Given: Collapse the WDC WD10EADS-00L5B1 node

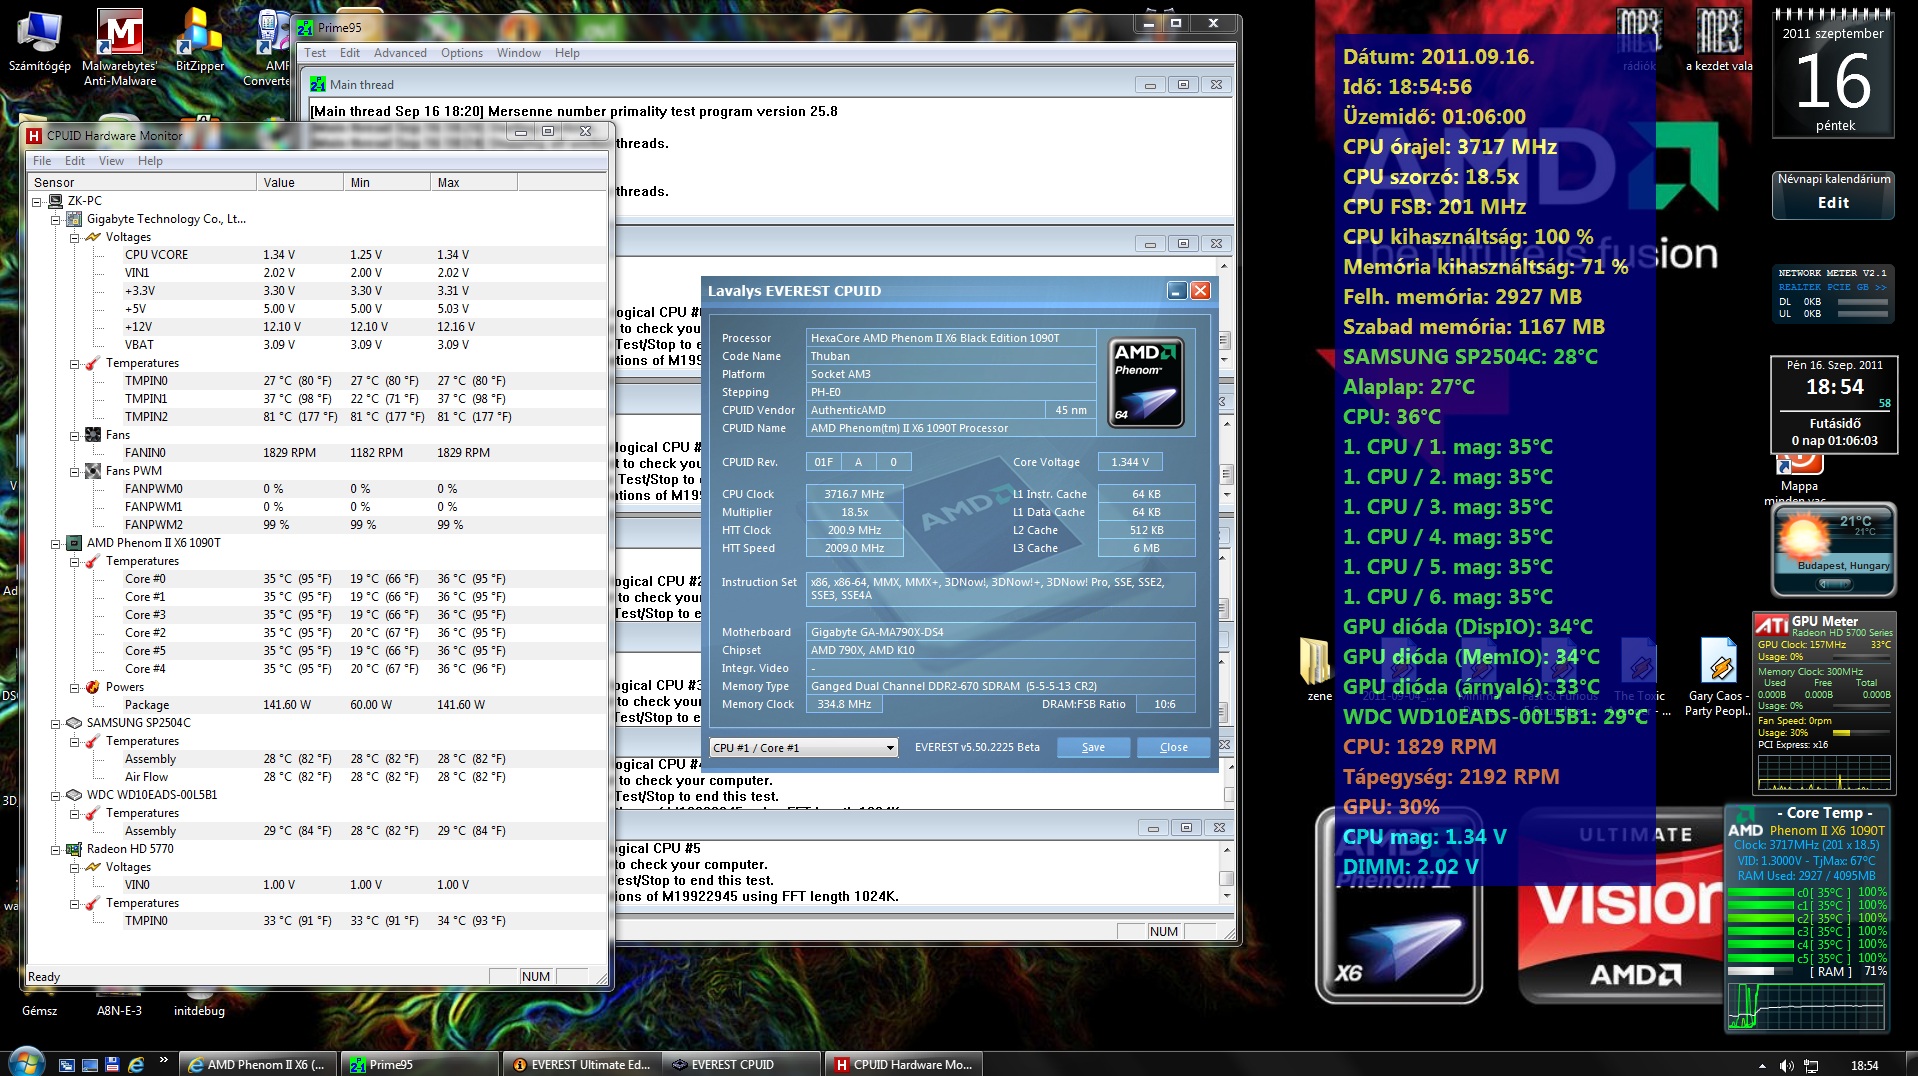Looking at the screenshot, I should point(56,795).
